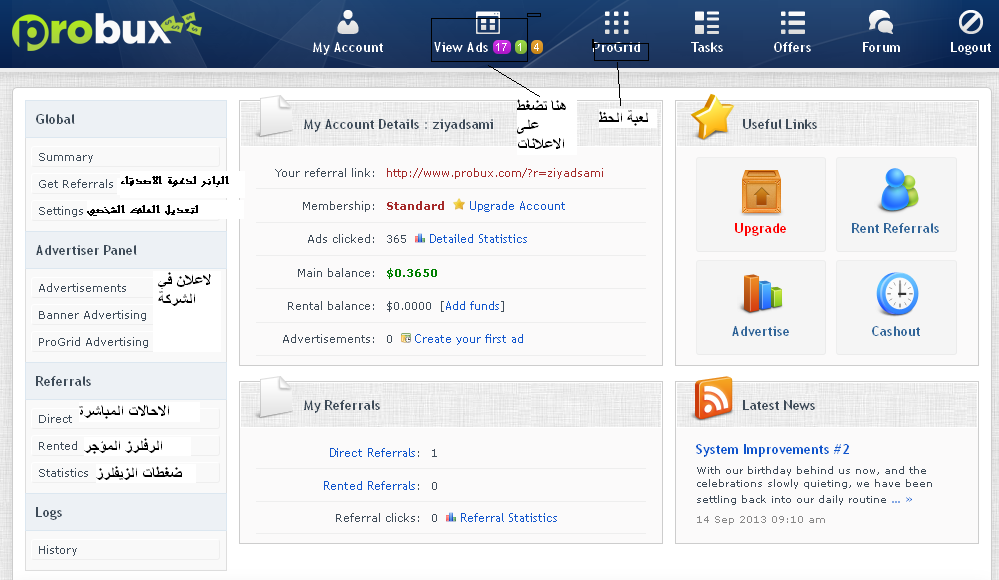Click the star icon beside Upgrade Account
Viewport: 999px width, 580px height.
pyautogui.click(x=459, y=205)
